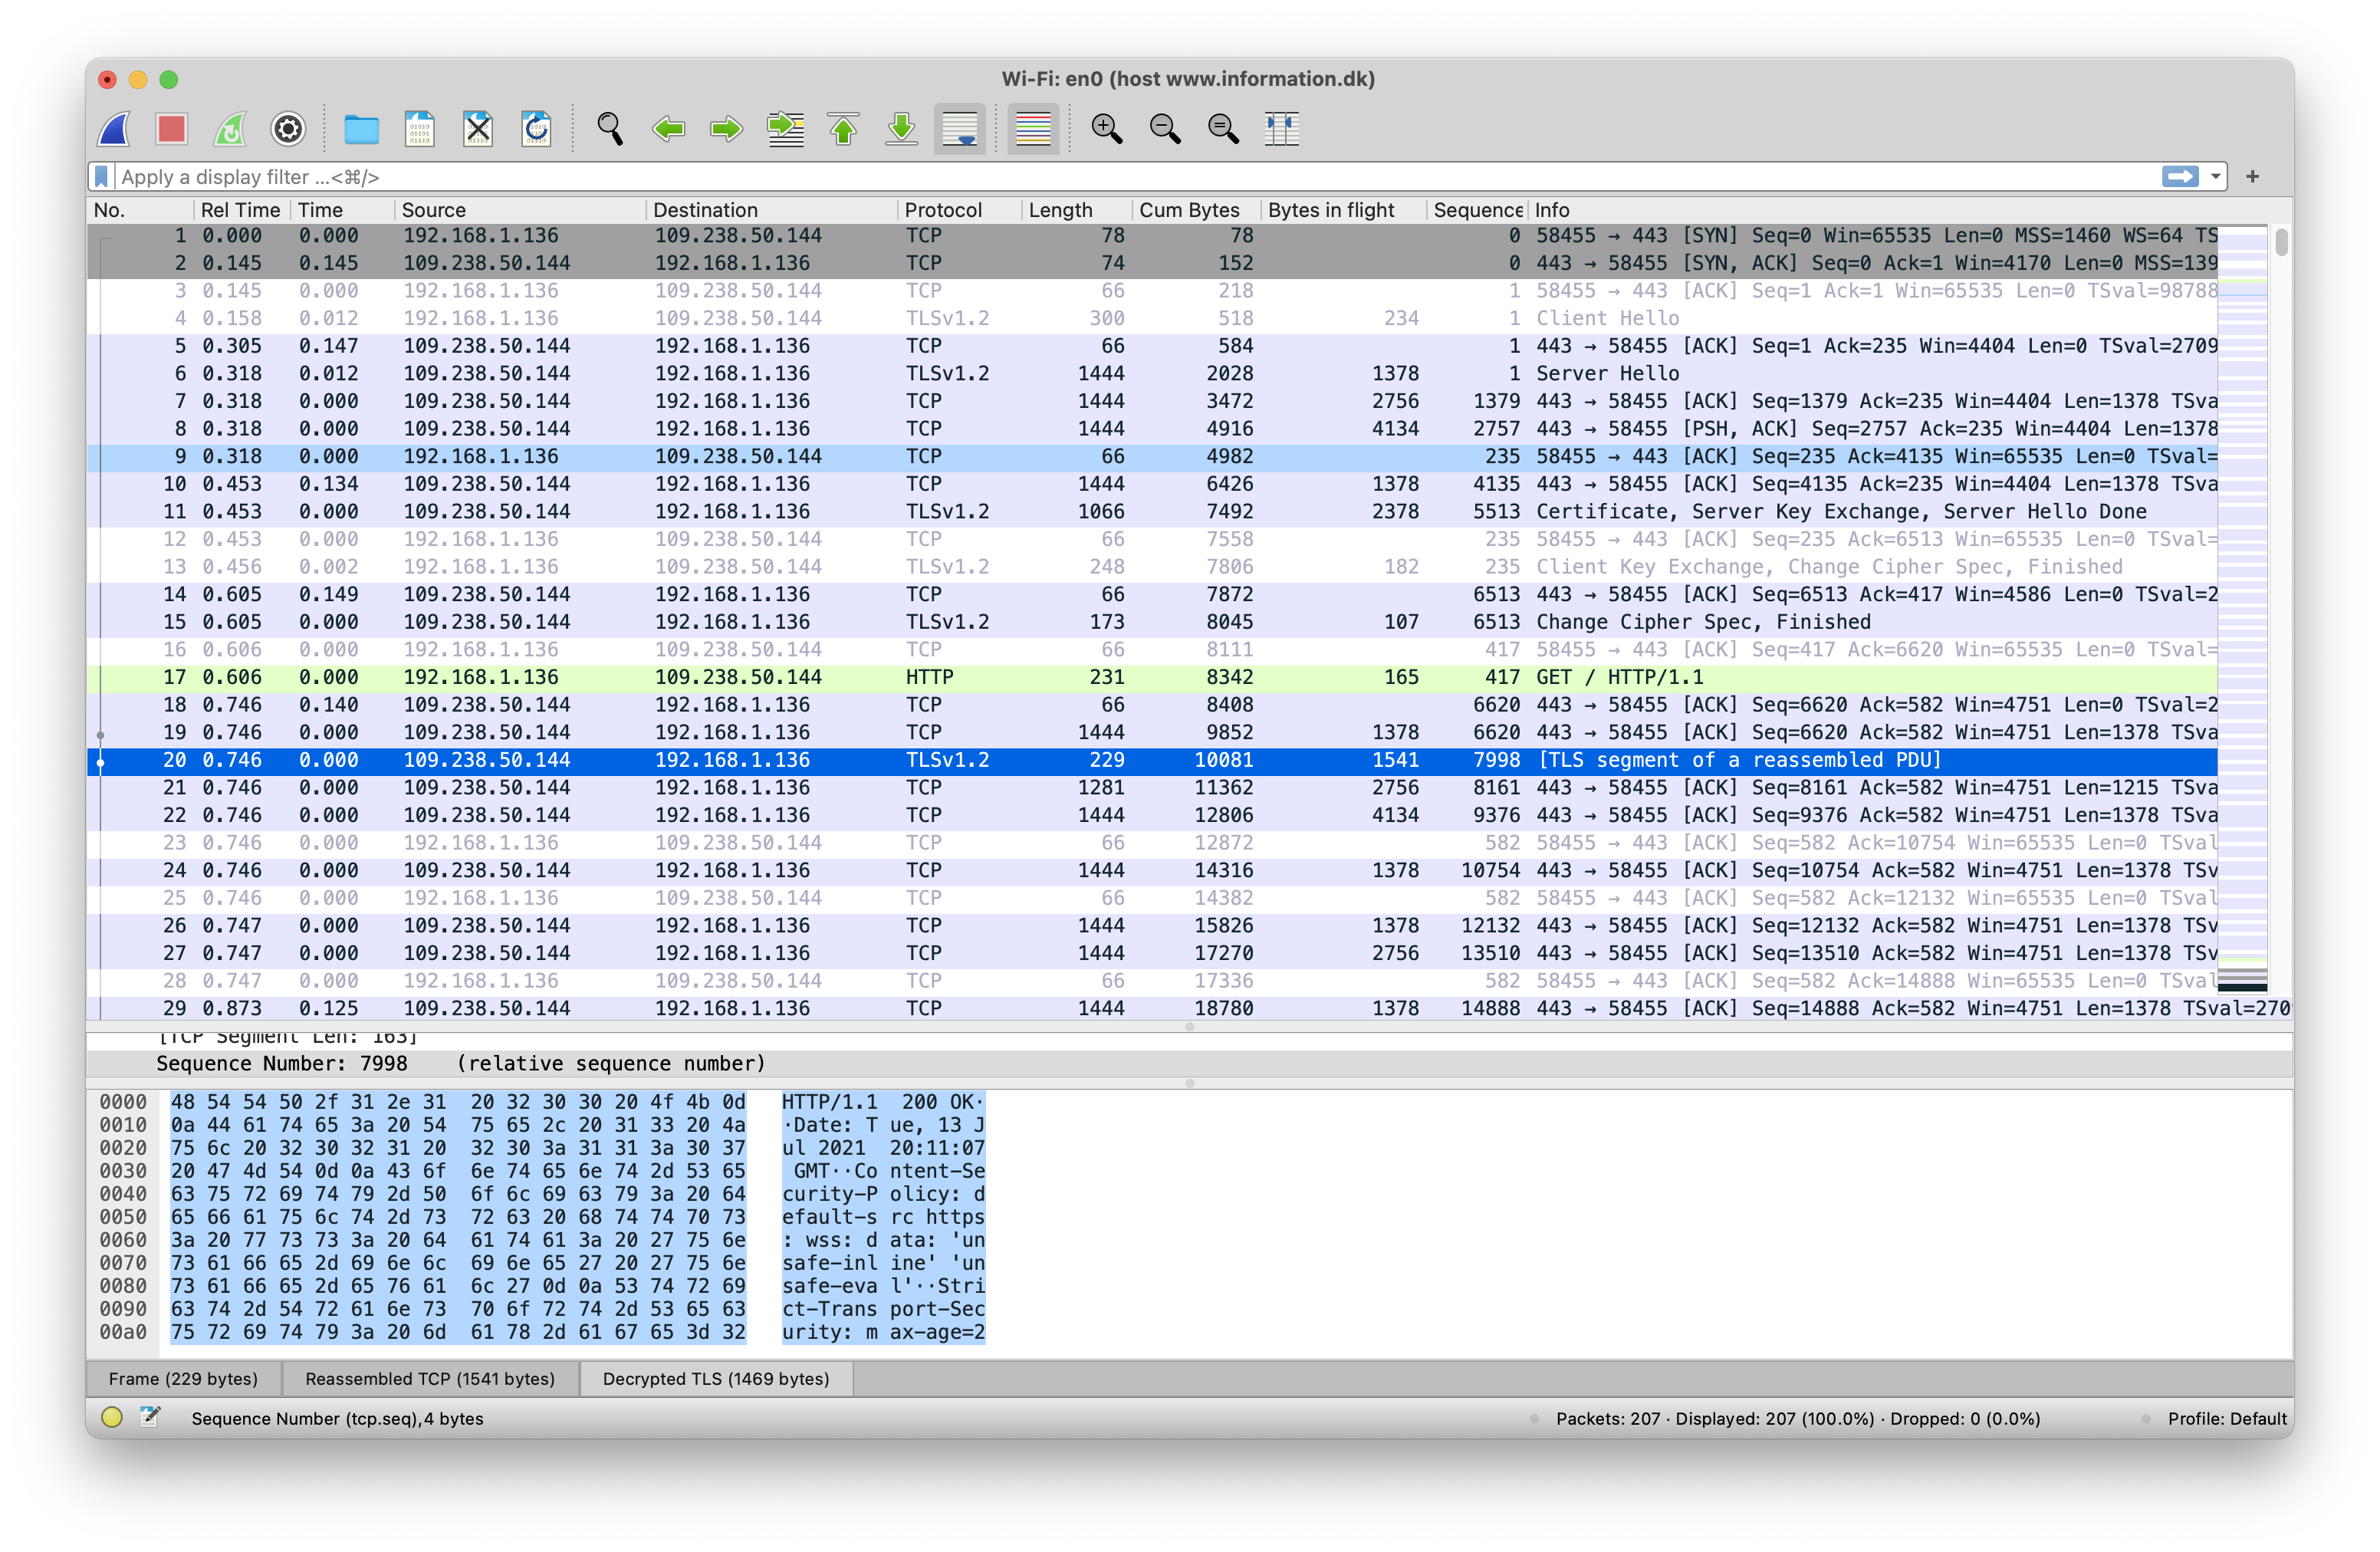Toggle packet list colorization
2380x1552 pixels.
1033,129
